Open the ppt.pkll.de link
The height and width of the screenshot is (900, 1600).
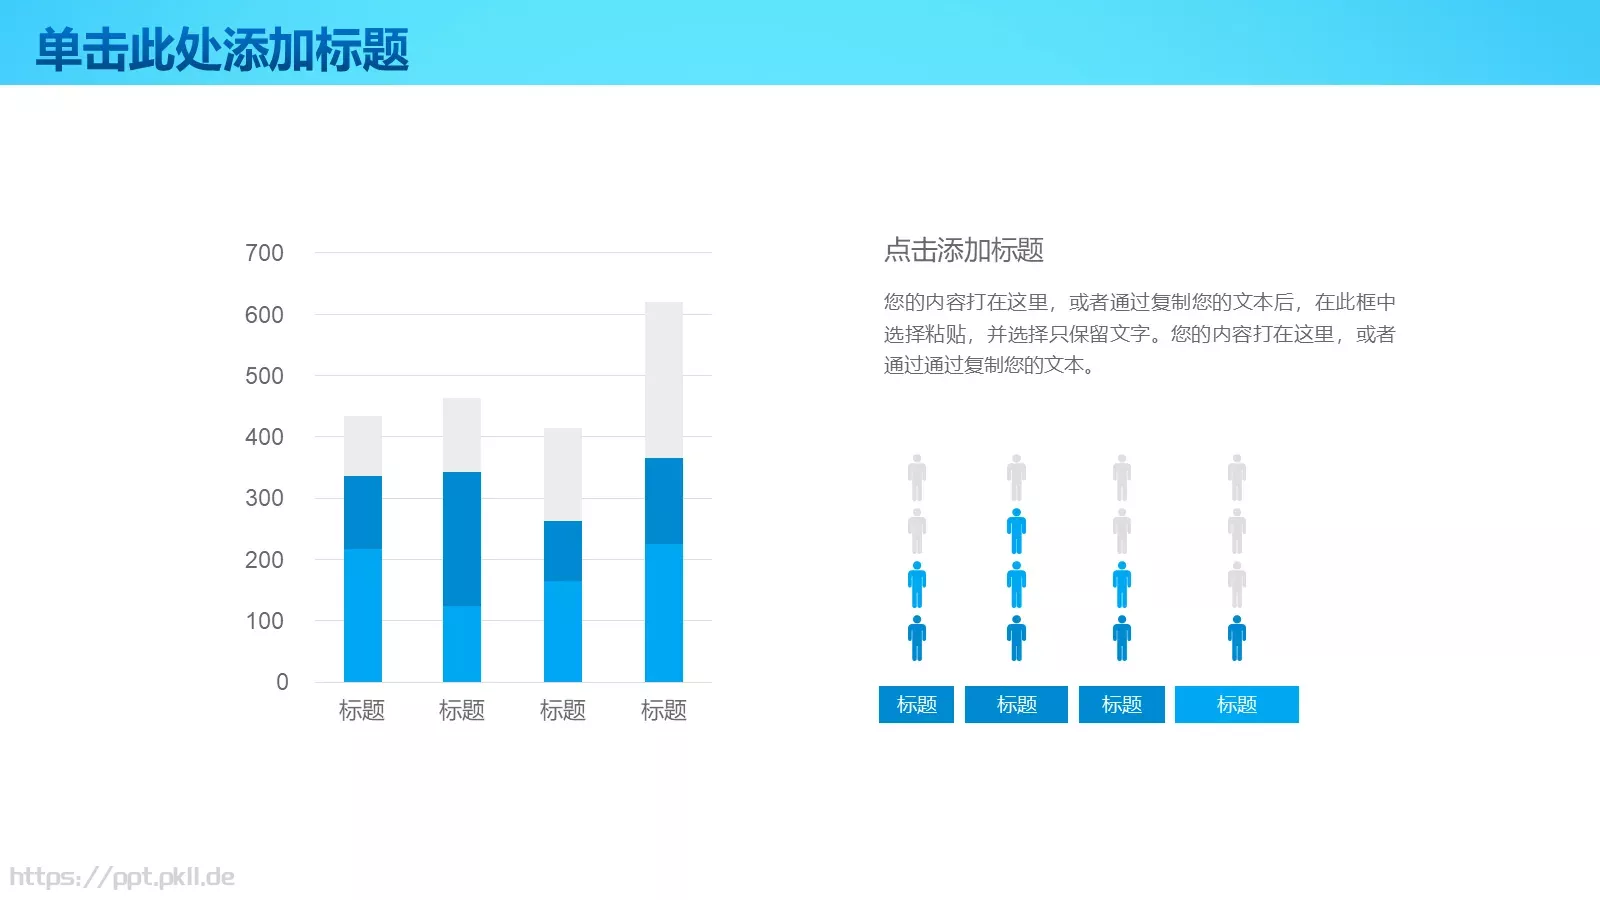[x=120, y=877]
